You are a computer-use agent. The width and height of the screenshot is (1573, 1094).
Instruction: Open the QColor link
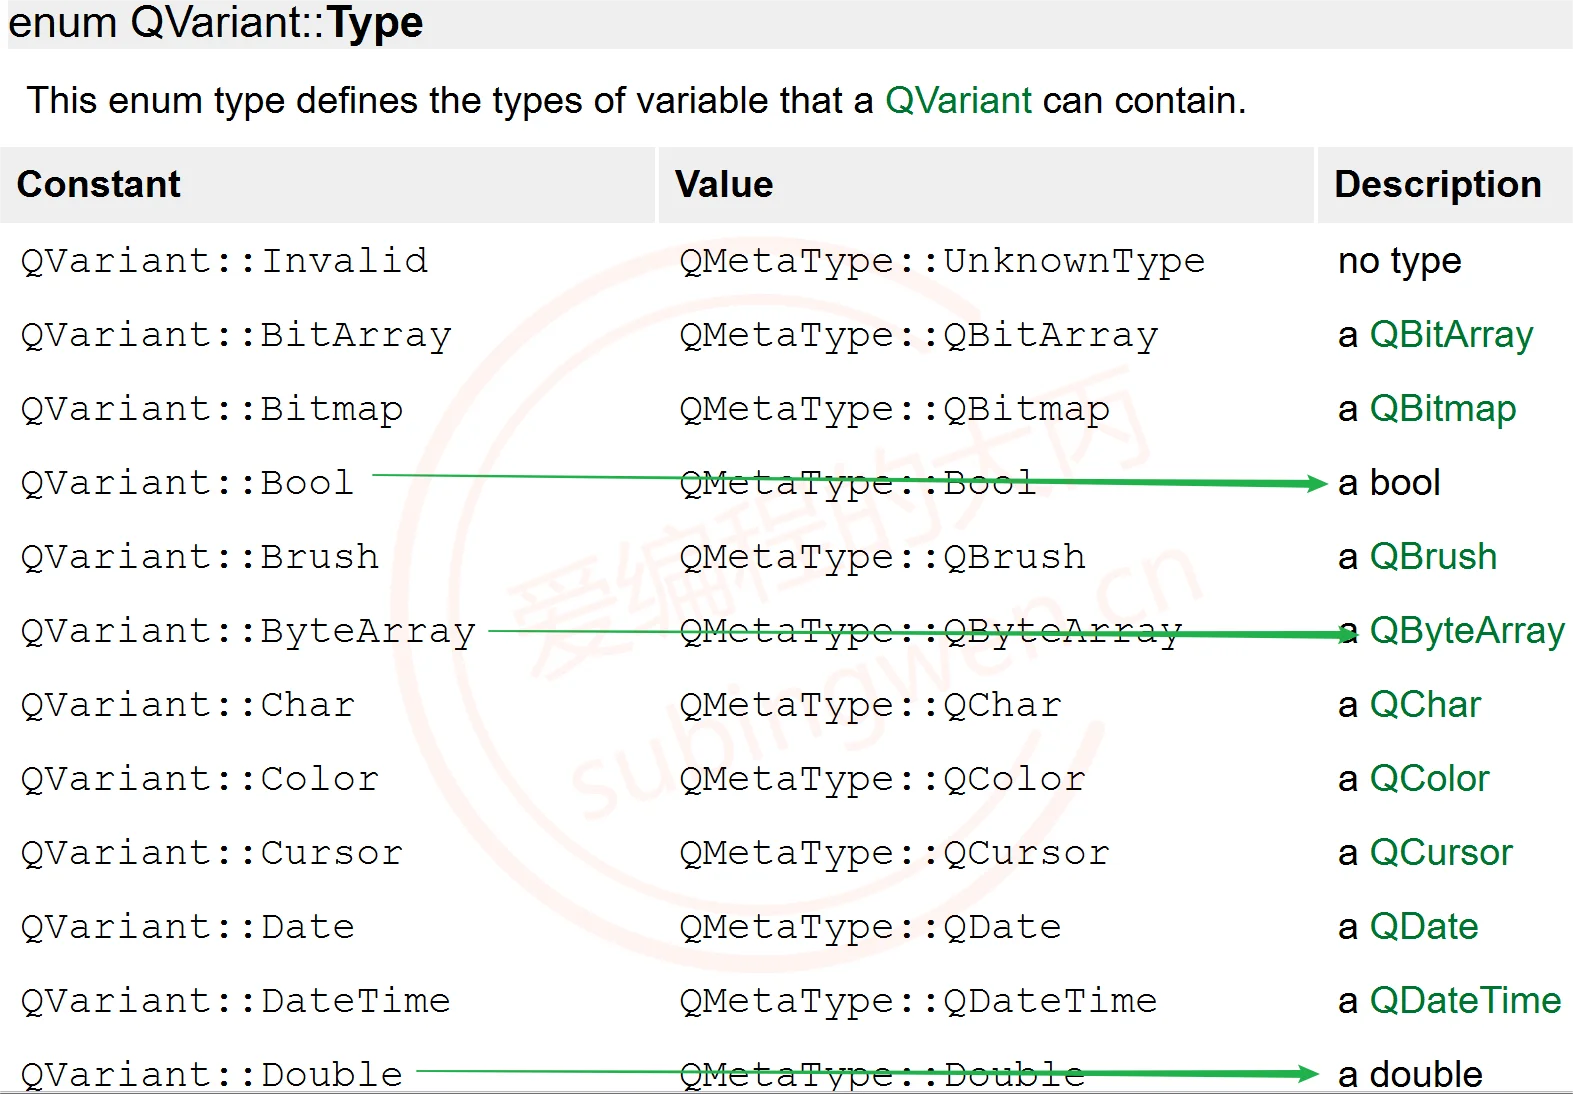[1429, 779]
